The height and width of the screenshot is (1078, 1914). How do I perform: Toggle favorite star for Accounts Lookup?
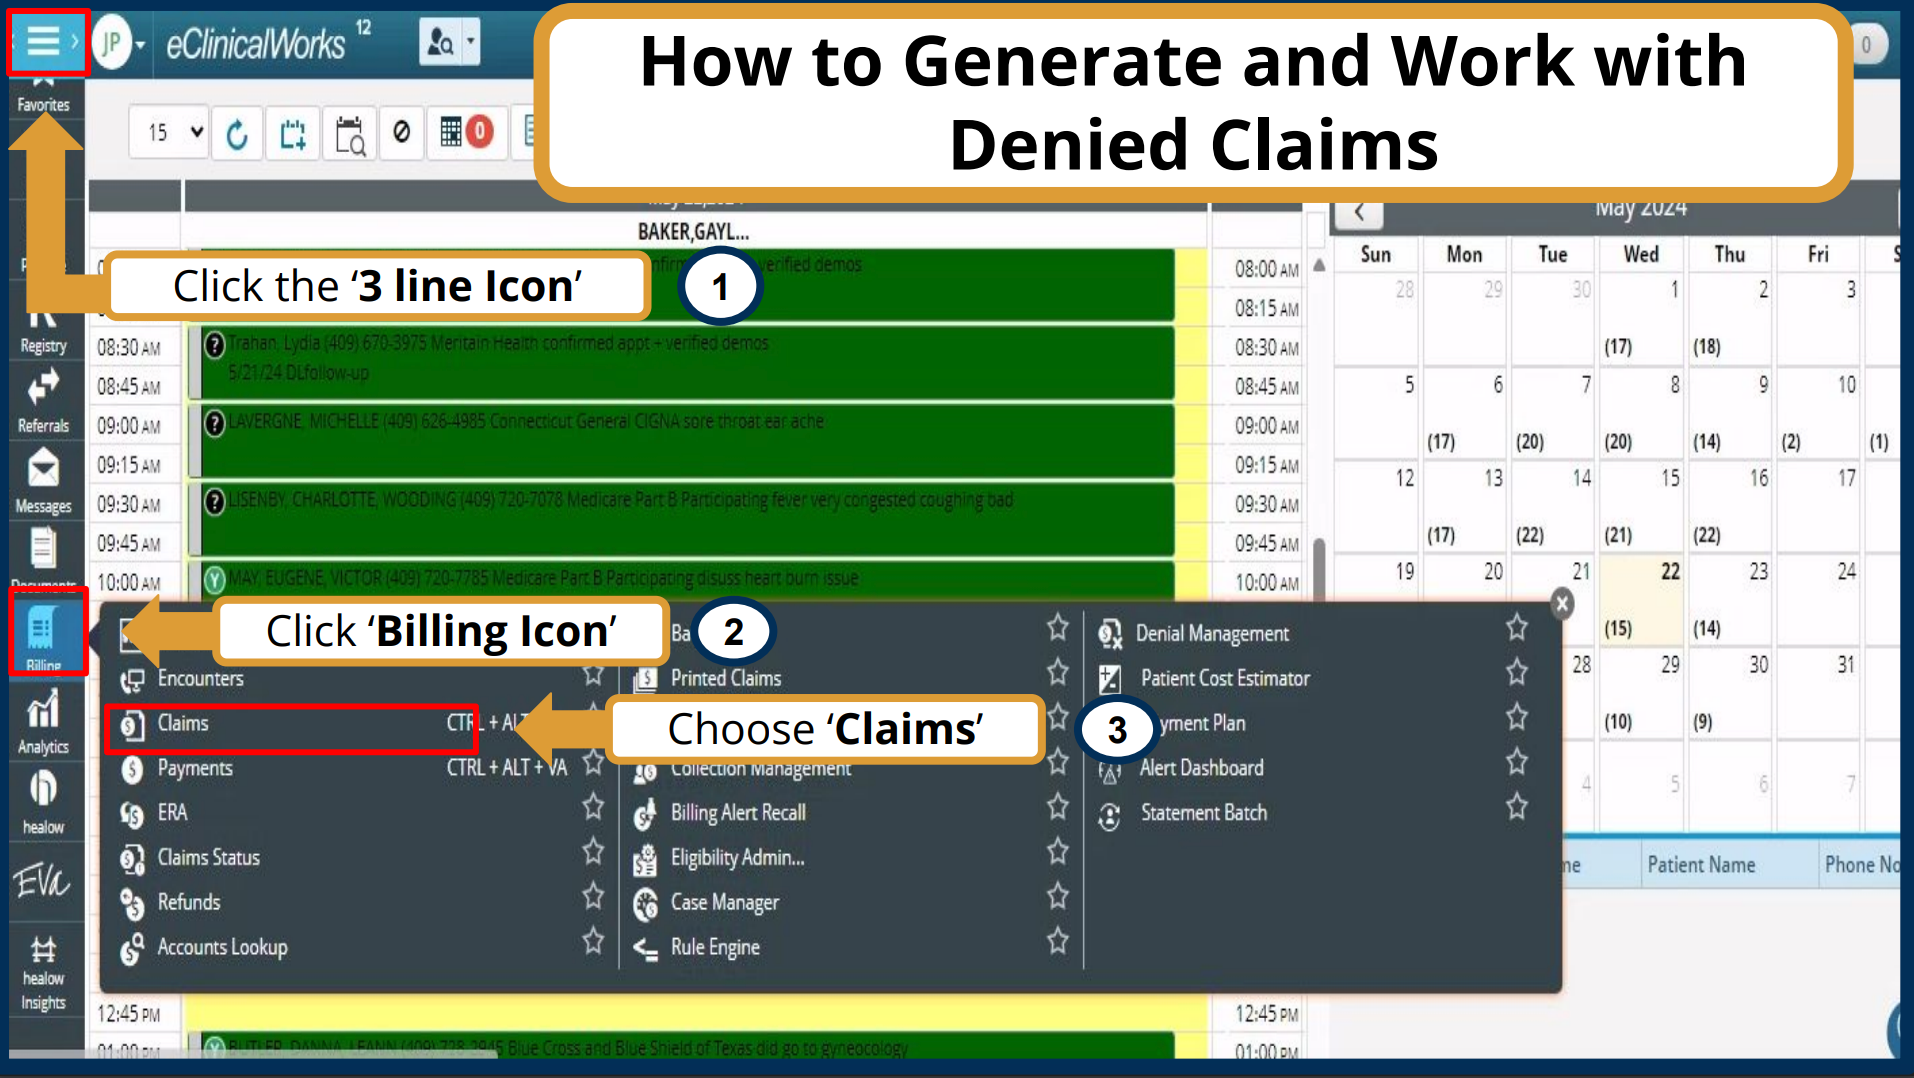594,941
